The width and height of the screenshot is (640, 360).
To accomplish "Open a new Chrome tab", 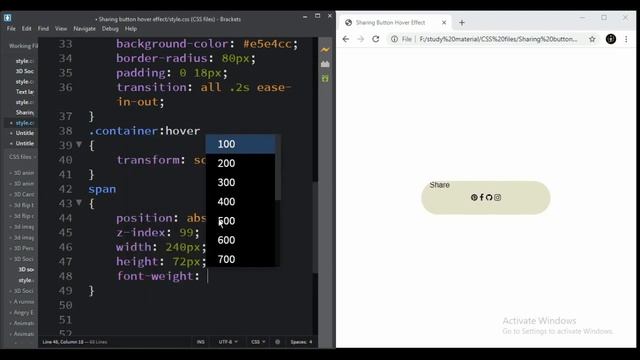I will tap(462, 23).
